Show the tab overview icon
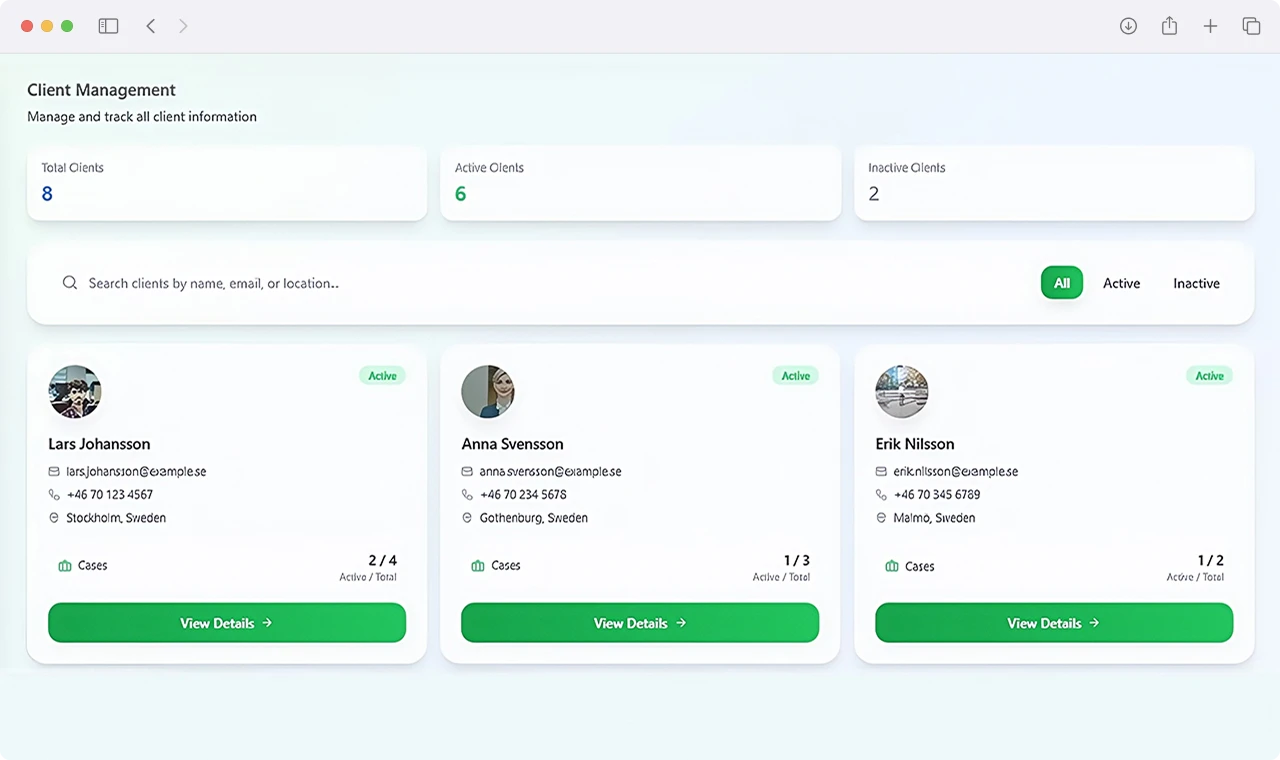The width and height of the screenshot is (1280, 760). [1251, 26]
